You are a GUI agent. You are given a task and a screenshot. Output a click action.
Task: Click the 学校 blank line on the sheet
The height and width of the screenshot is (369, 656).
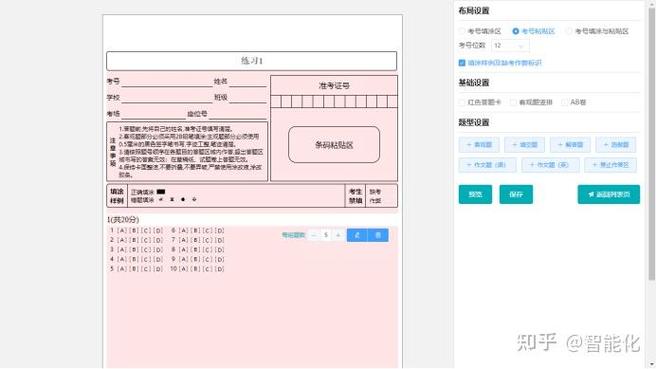tap(167, 98)
